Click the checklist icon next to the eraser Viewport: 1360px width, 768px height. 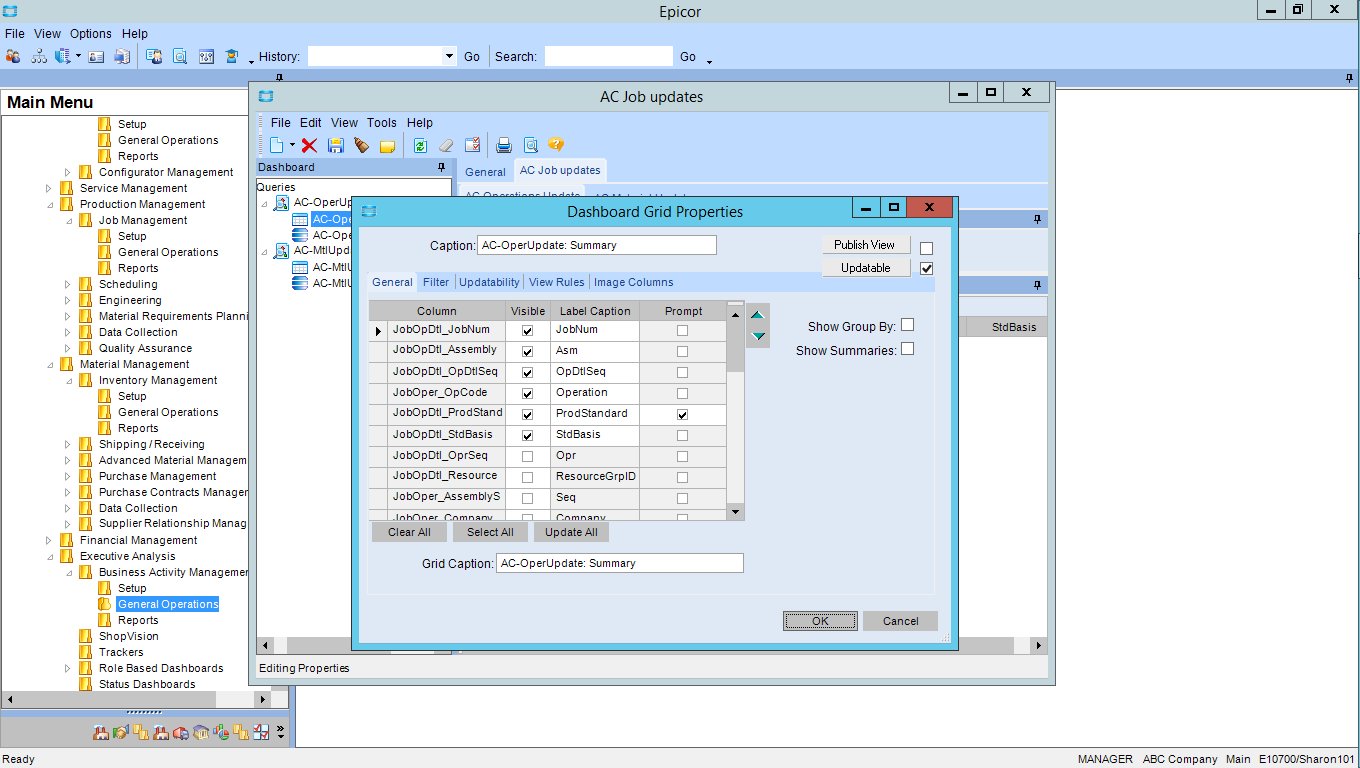472,145
